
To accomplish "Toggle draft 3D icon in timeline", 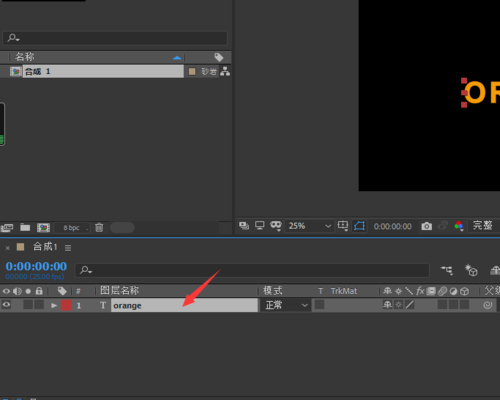I will pos(471,270).
